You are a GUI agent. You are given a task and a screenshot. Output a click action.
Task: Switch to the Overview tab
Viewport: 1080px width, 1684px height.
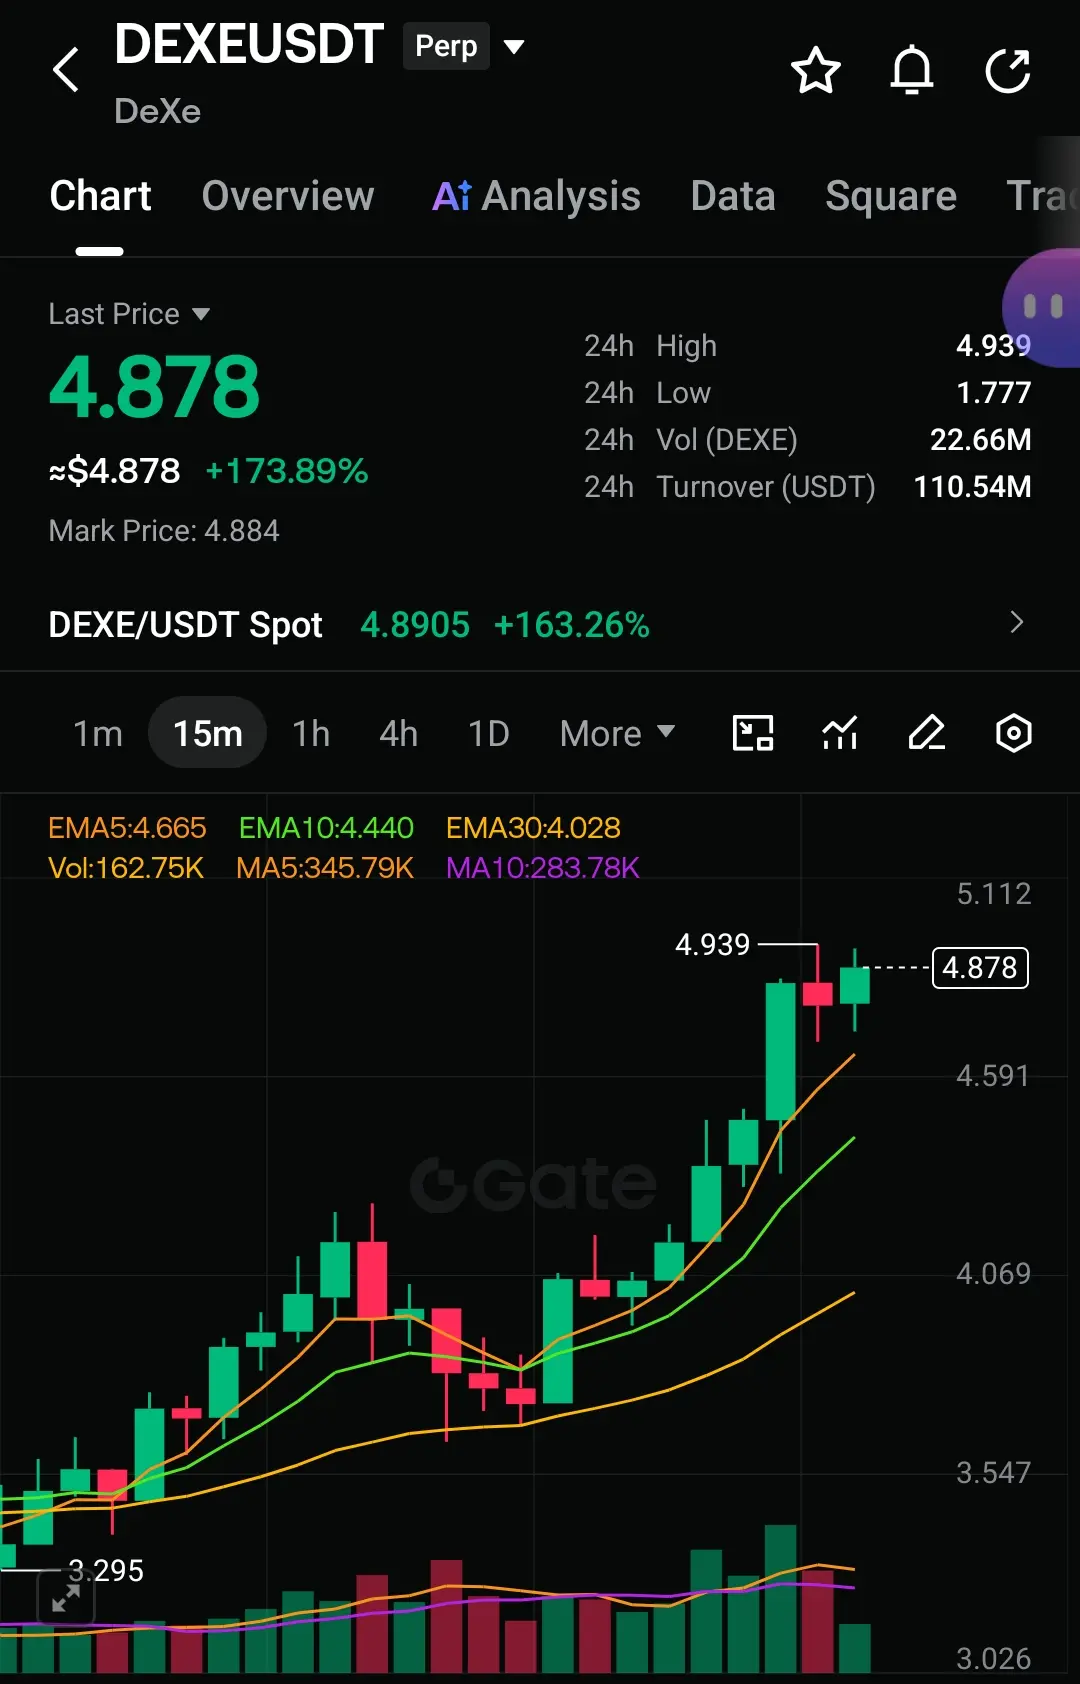[288, 196]
